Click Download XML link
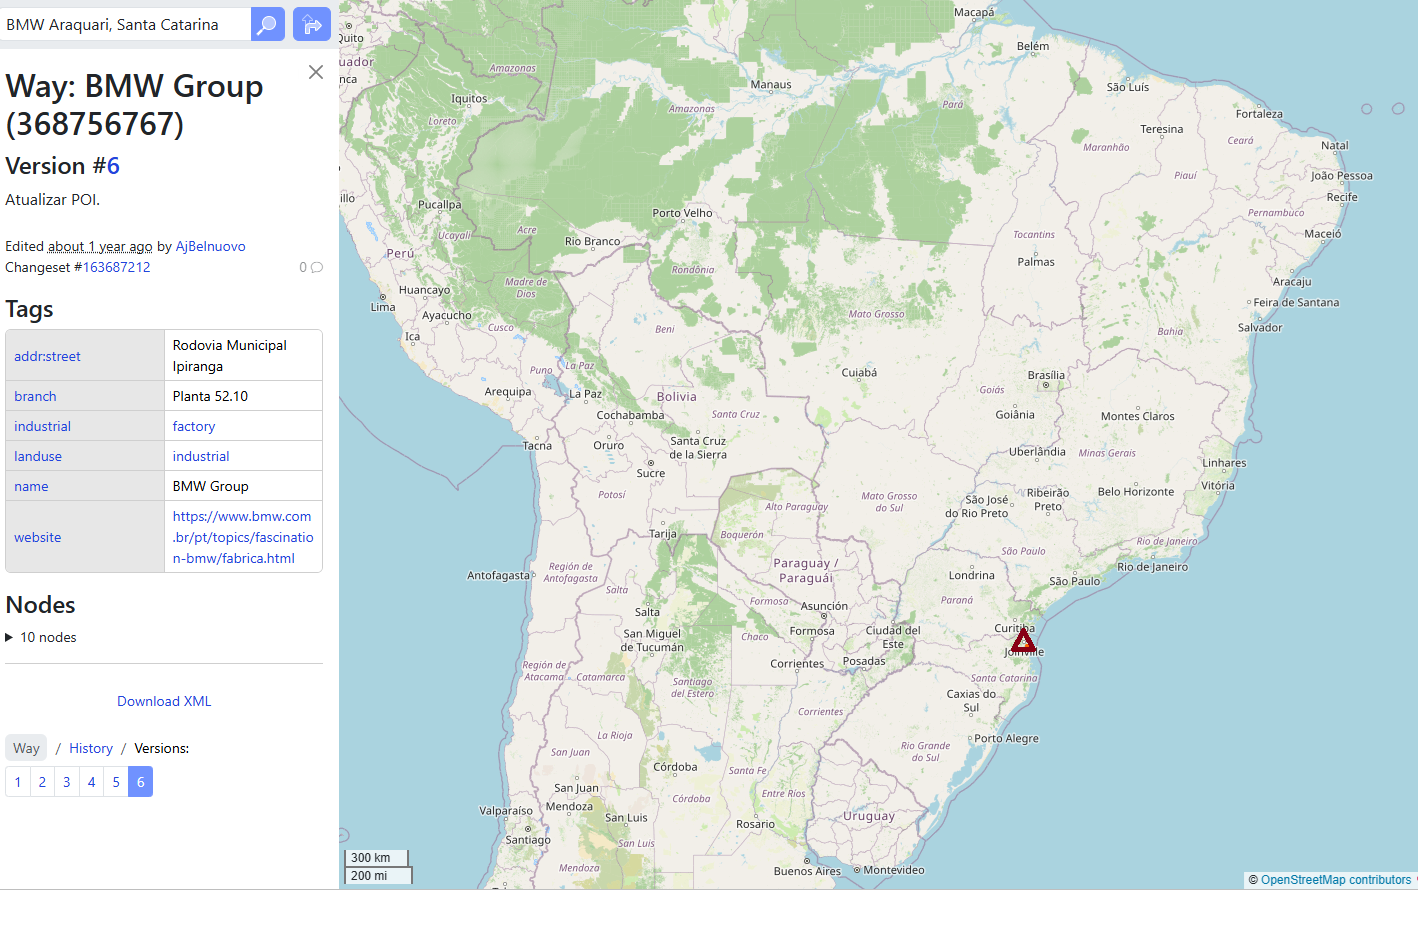Viewport: 1418px width, 944px height. [164, 701]
